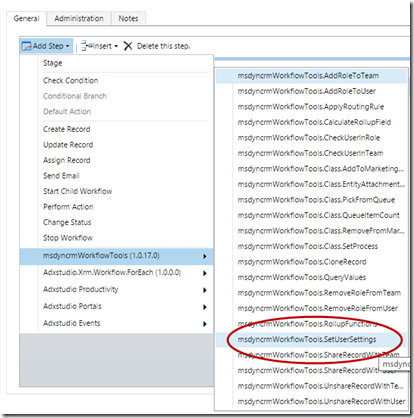Expand Adxstudio Productivity submenu arrow
414x418 pixels.
(205, 290)
